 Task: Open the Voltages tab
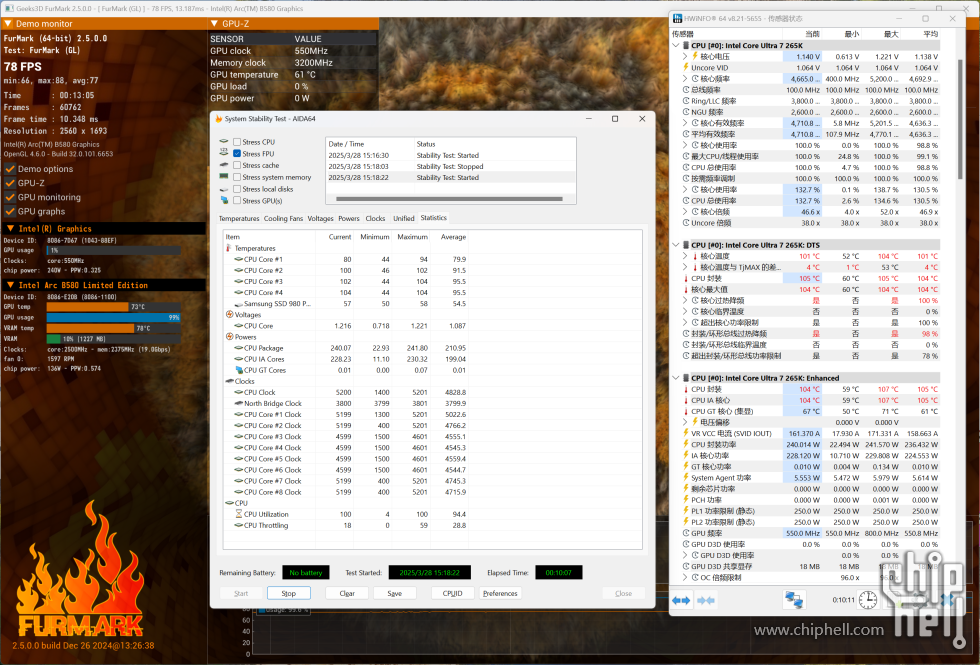(321, 218)
